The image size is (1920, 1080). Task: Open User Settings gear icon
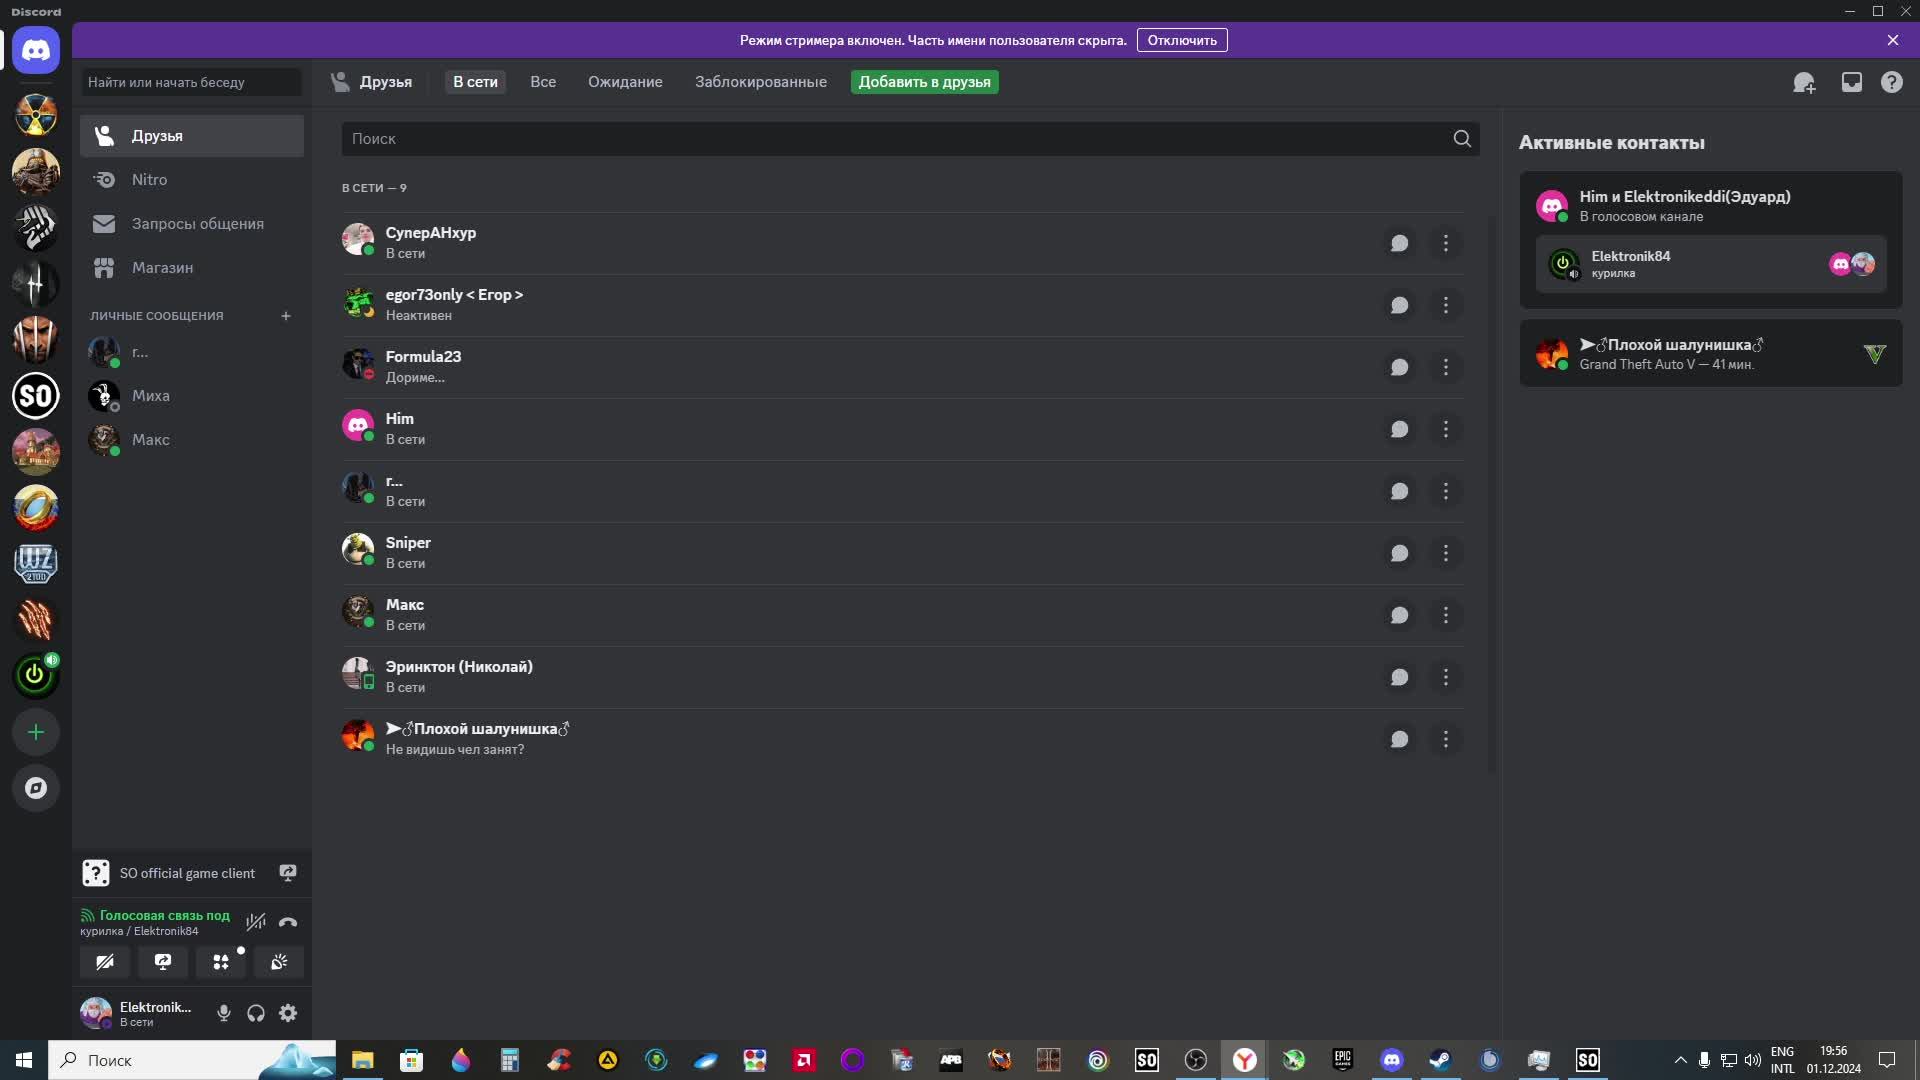(x=288, y=1013)
